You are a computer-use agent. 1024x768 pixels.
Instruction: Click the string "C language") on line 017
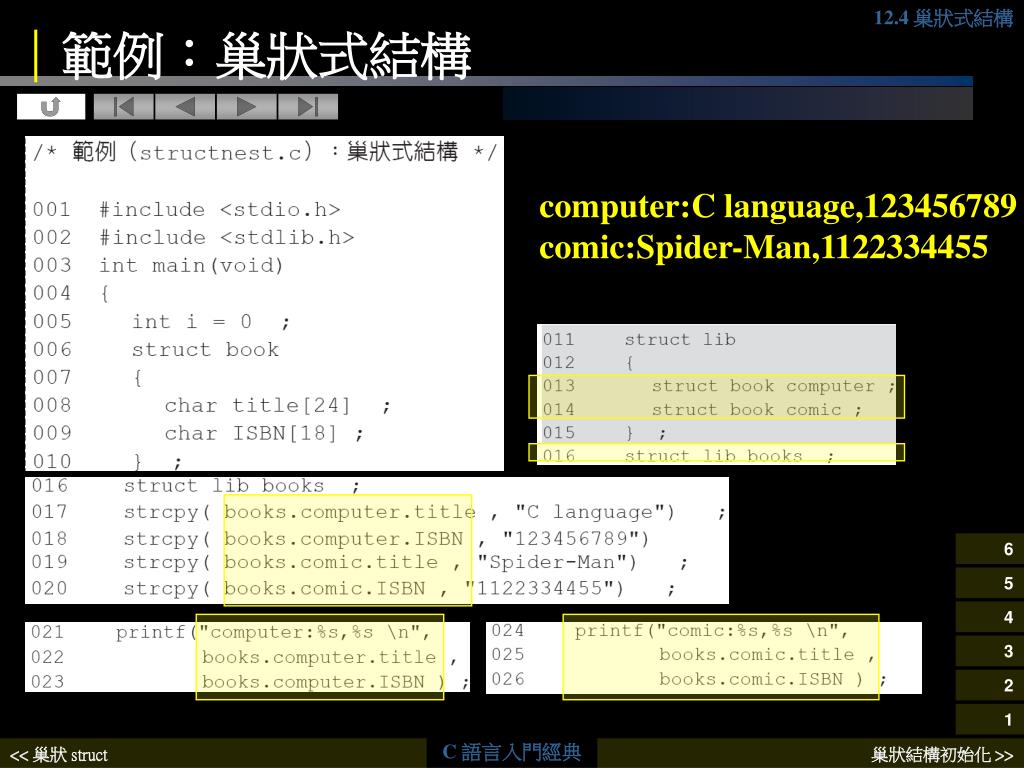595,512
